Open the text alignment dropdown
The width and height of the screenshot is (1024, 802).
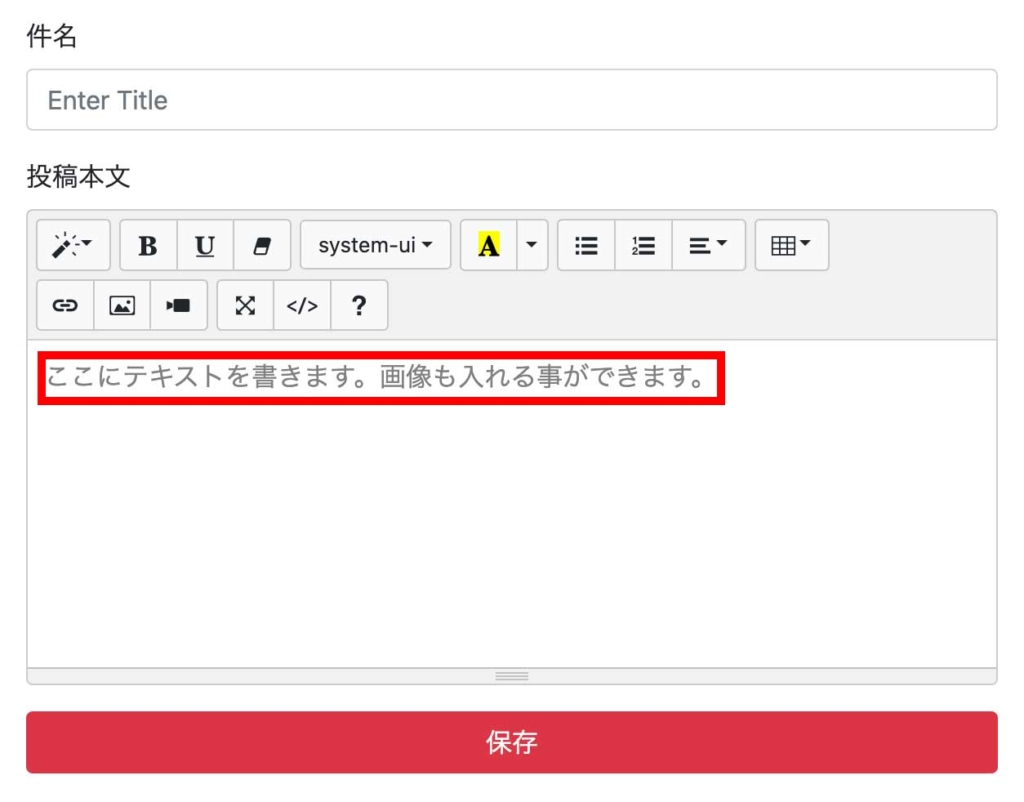pos(709,245)
